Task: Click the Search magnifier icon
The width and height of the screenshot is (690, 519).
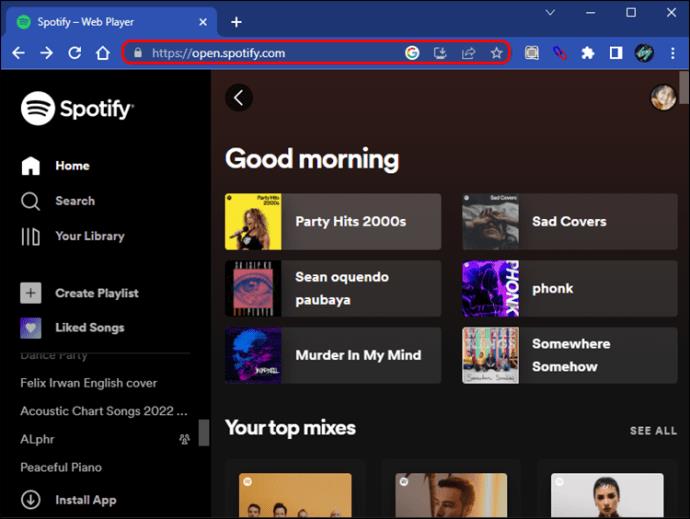Action: pos(30,201)
